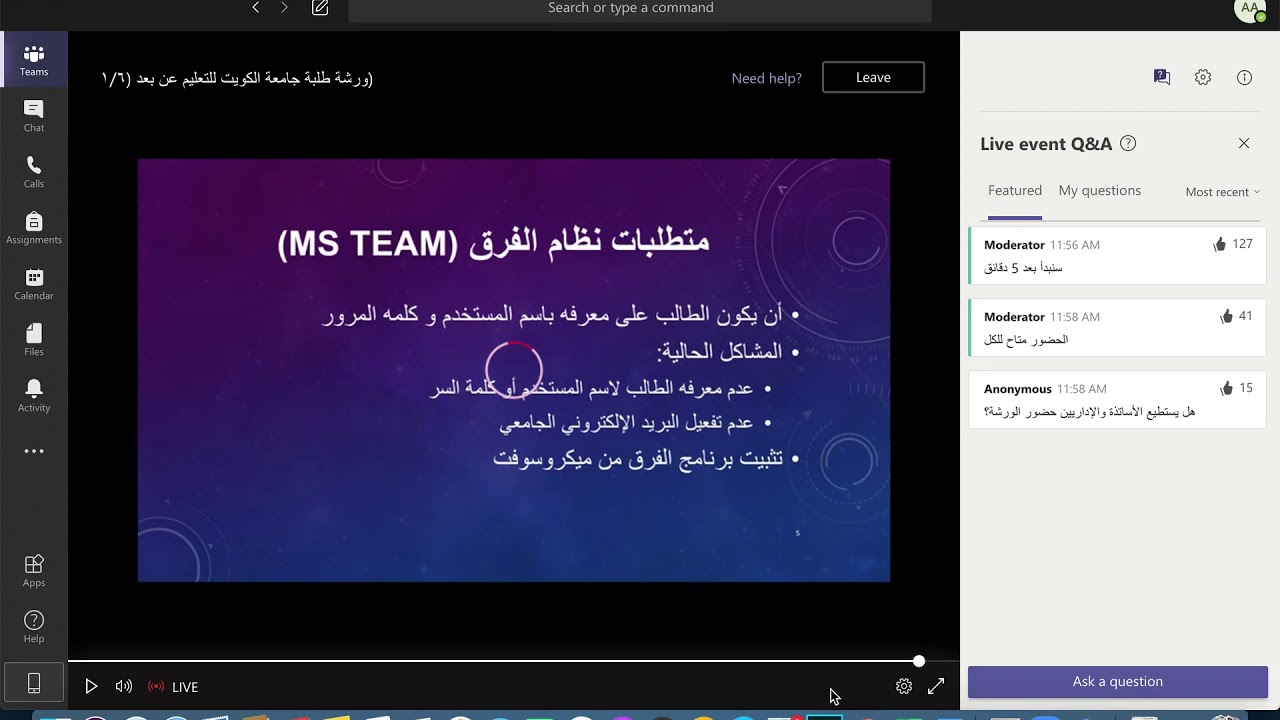Click the Search or type a command box
This screenshot has width=1280, height=720.
tap(640, 9)
